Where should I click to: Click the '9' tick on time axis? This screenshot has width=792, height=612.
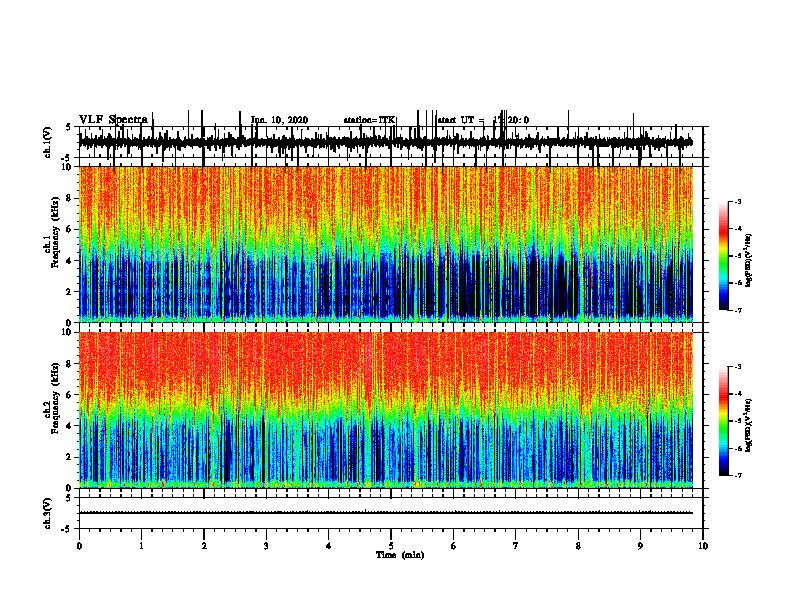click(640, 546)
